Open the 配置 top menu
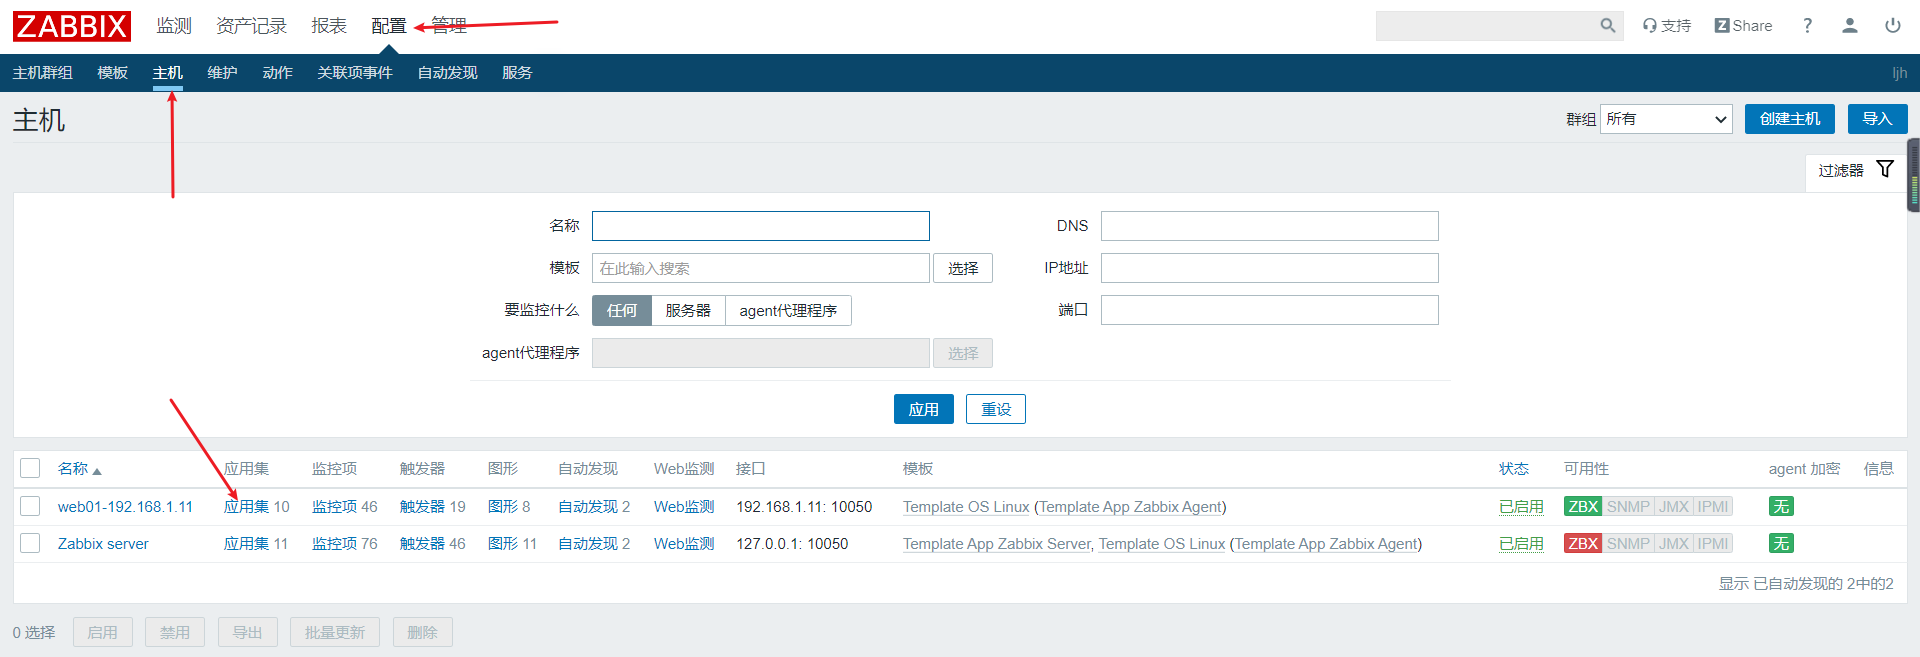The image size is (1920, 657). point(389,26)
